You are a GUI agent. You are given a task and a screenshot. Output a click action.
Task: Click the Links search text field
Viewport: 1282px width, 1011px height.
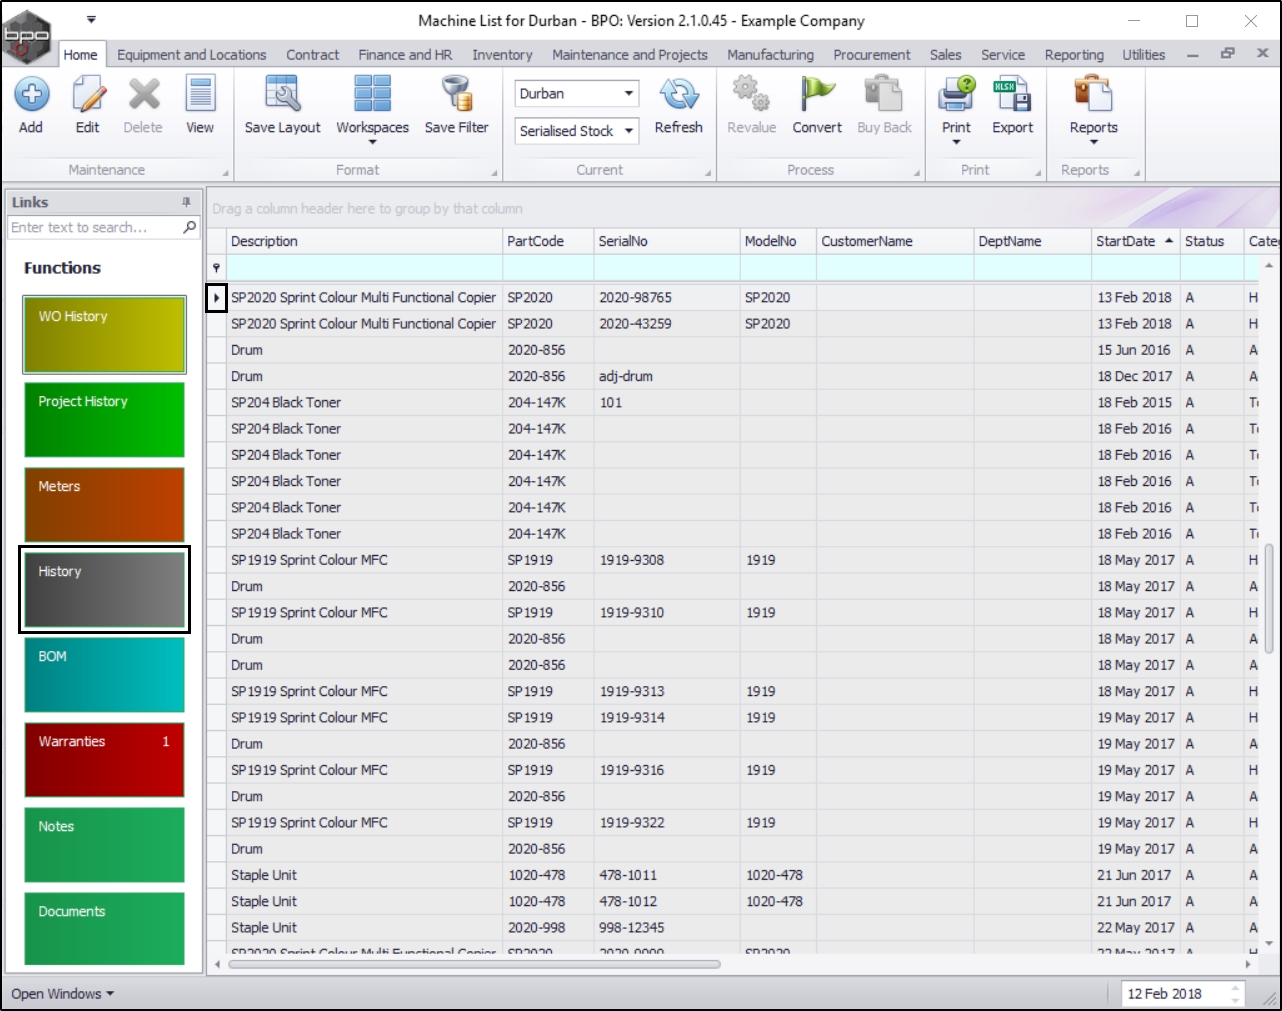pos(94,228)
